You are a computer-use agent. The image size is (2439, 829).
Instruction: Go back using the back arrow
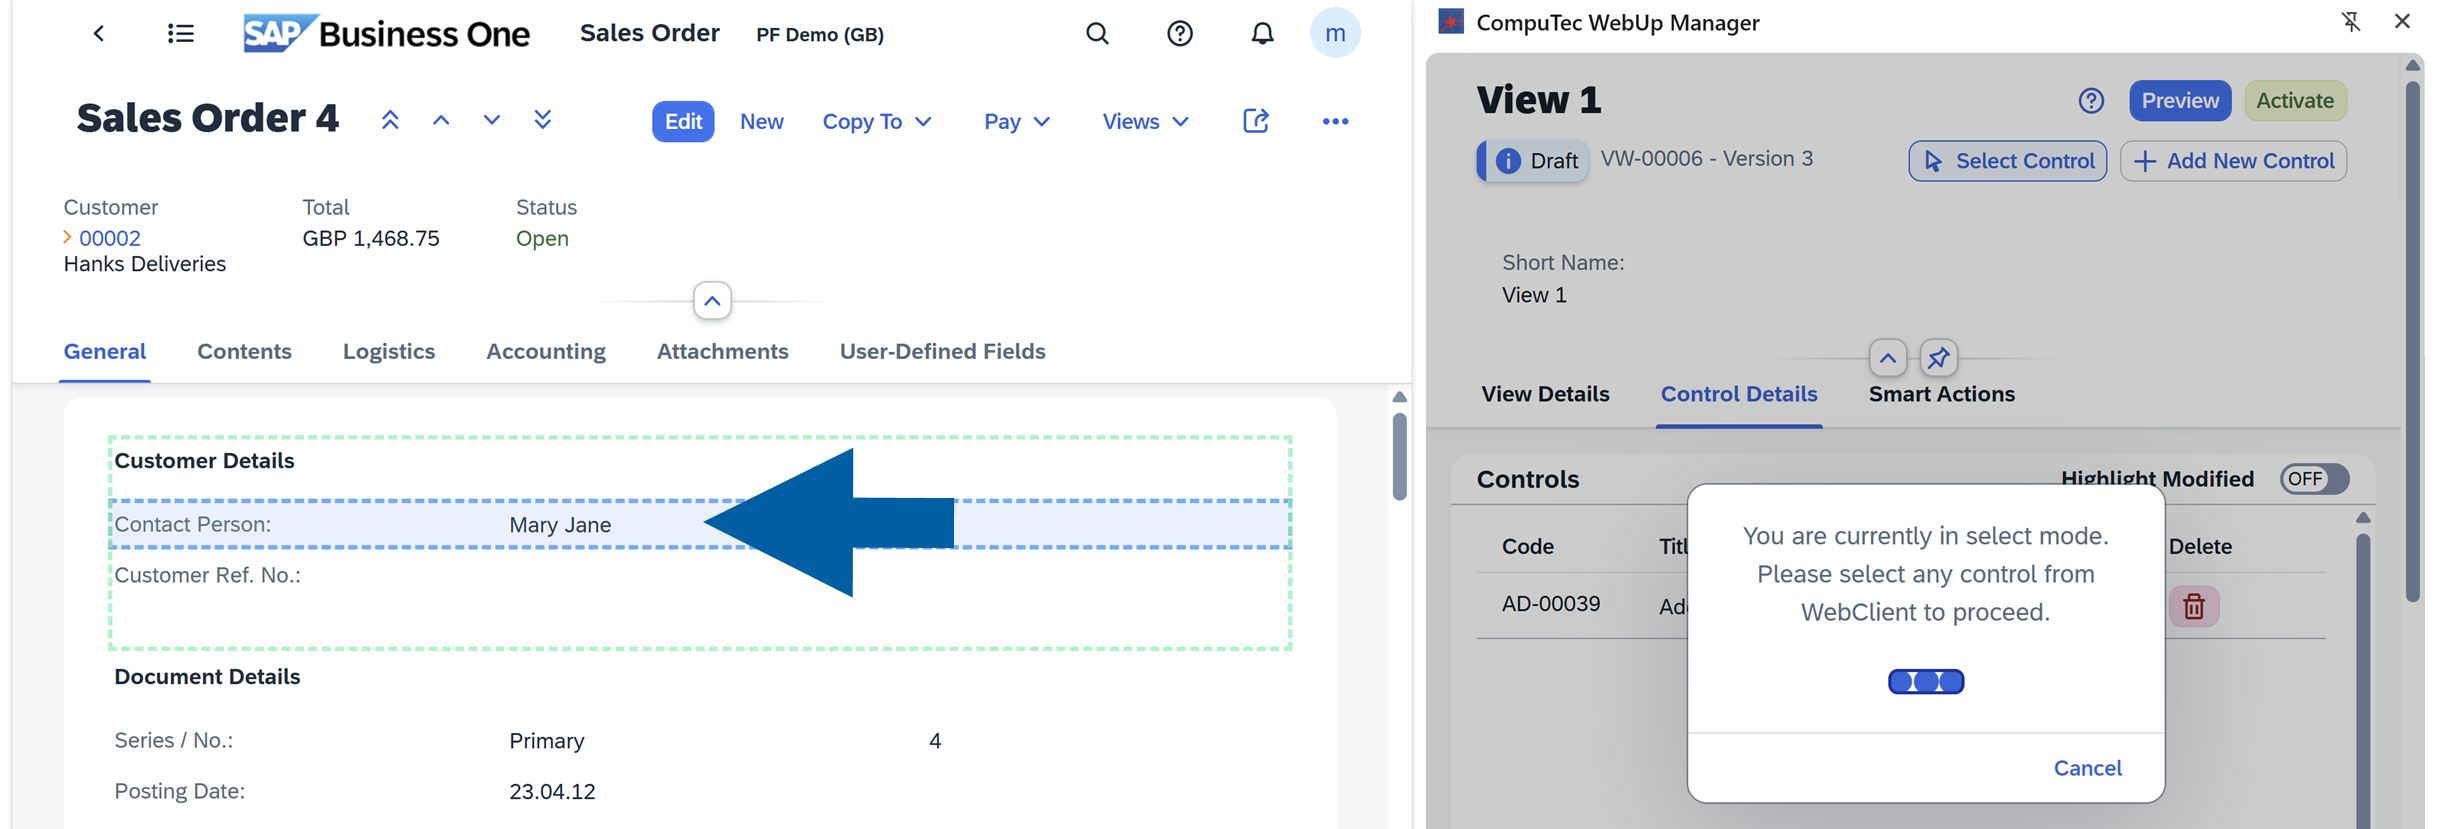(x=99, y=34)
